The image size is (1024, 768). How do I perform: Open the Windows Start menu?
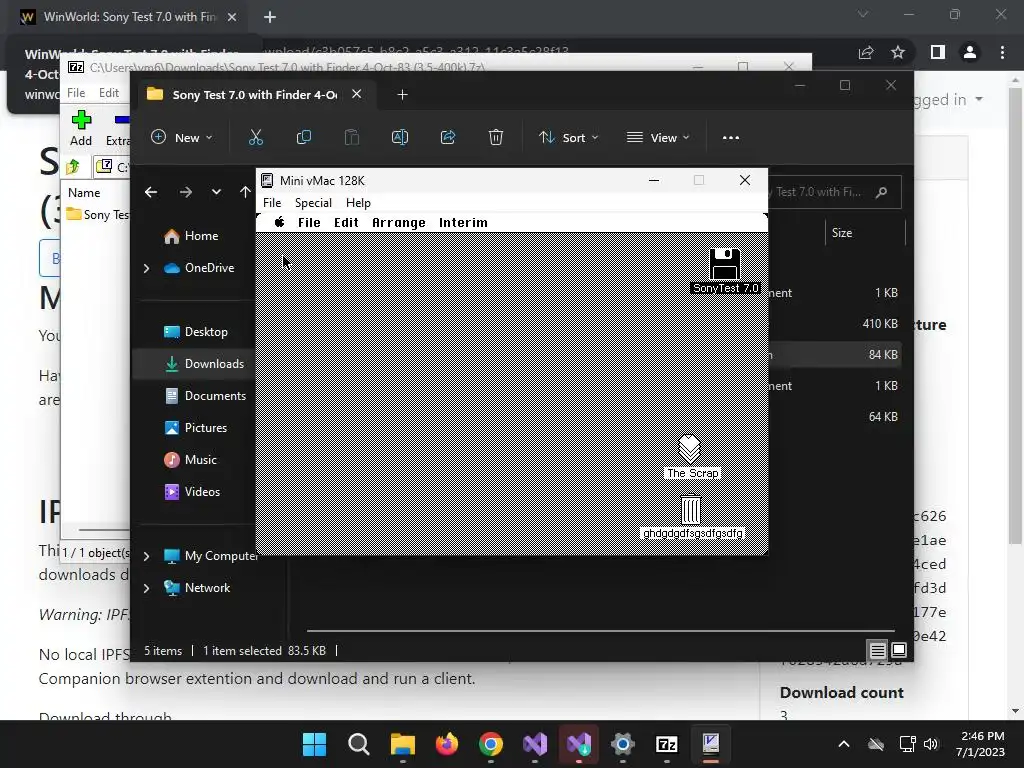(x=314, y=744)
